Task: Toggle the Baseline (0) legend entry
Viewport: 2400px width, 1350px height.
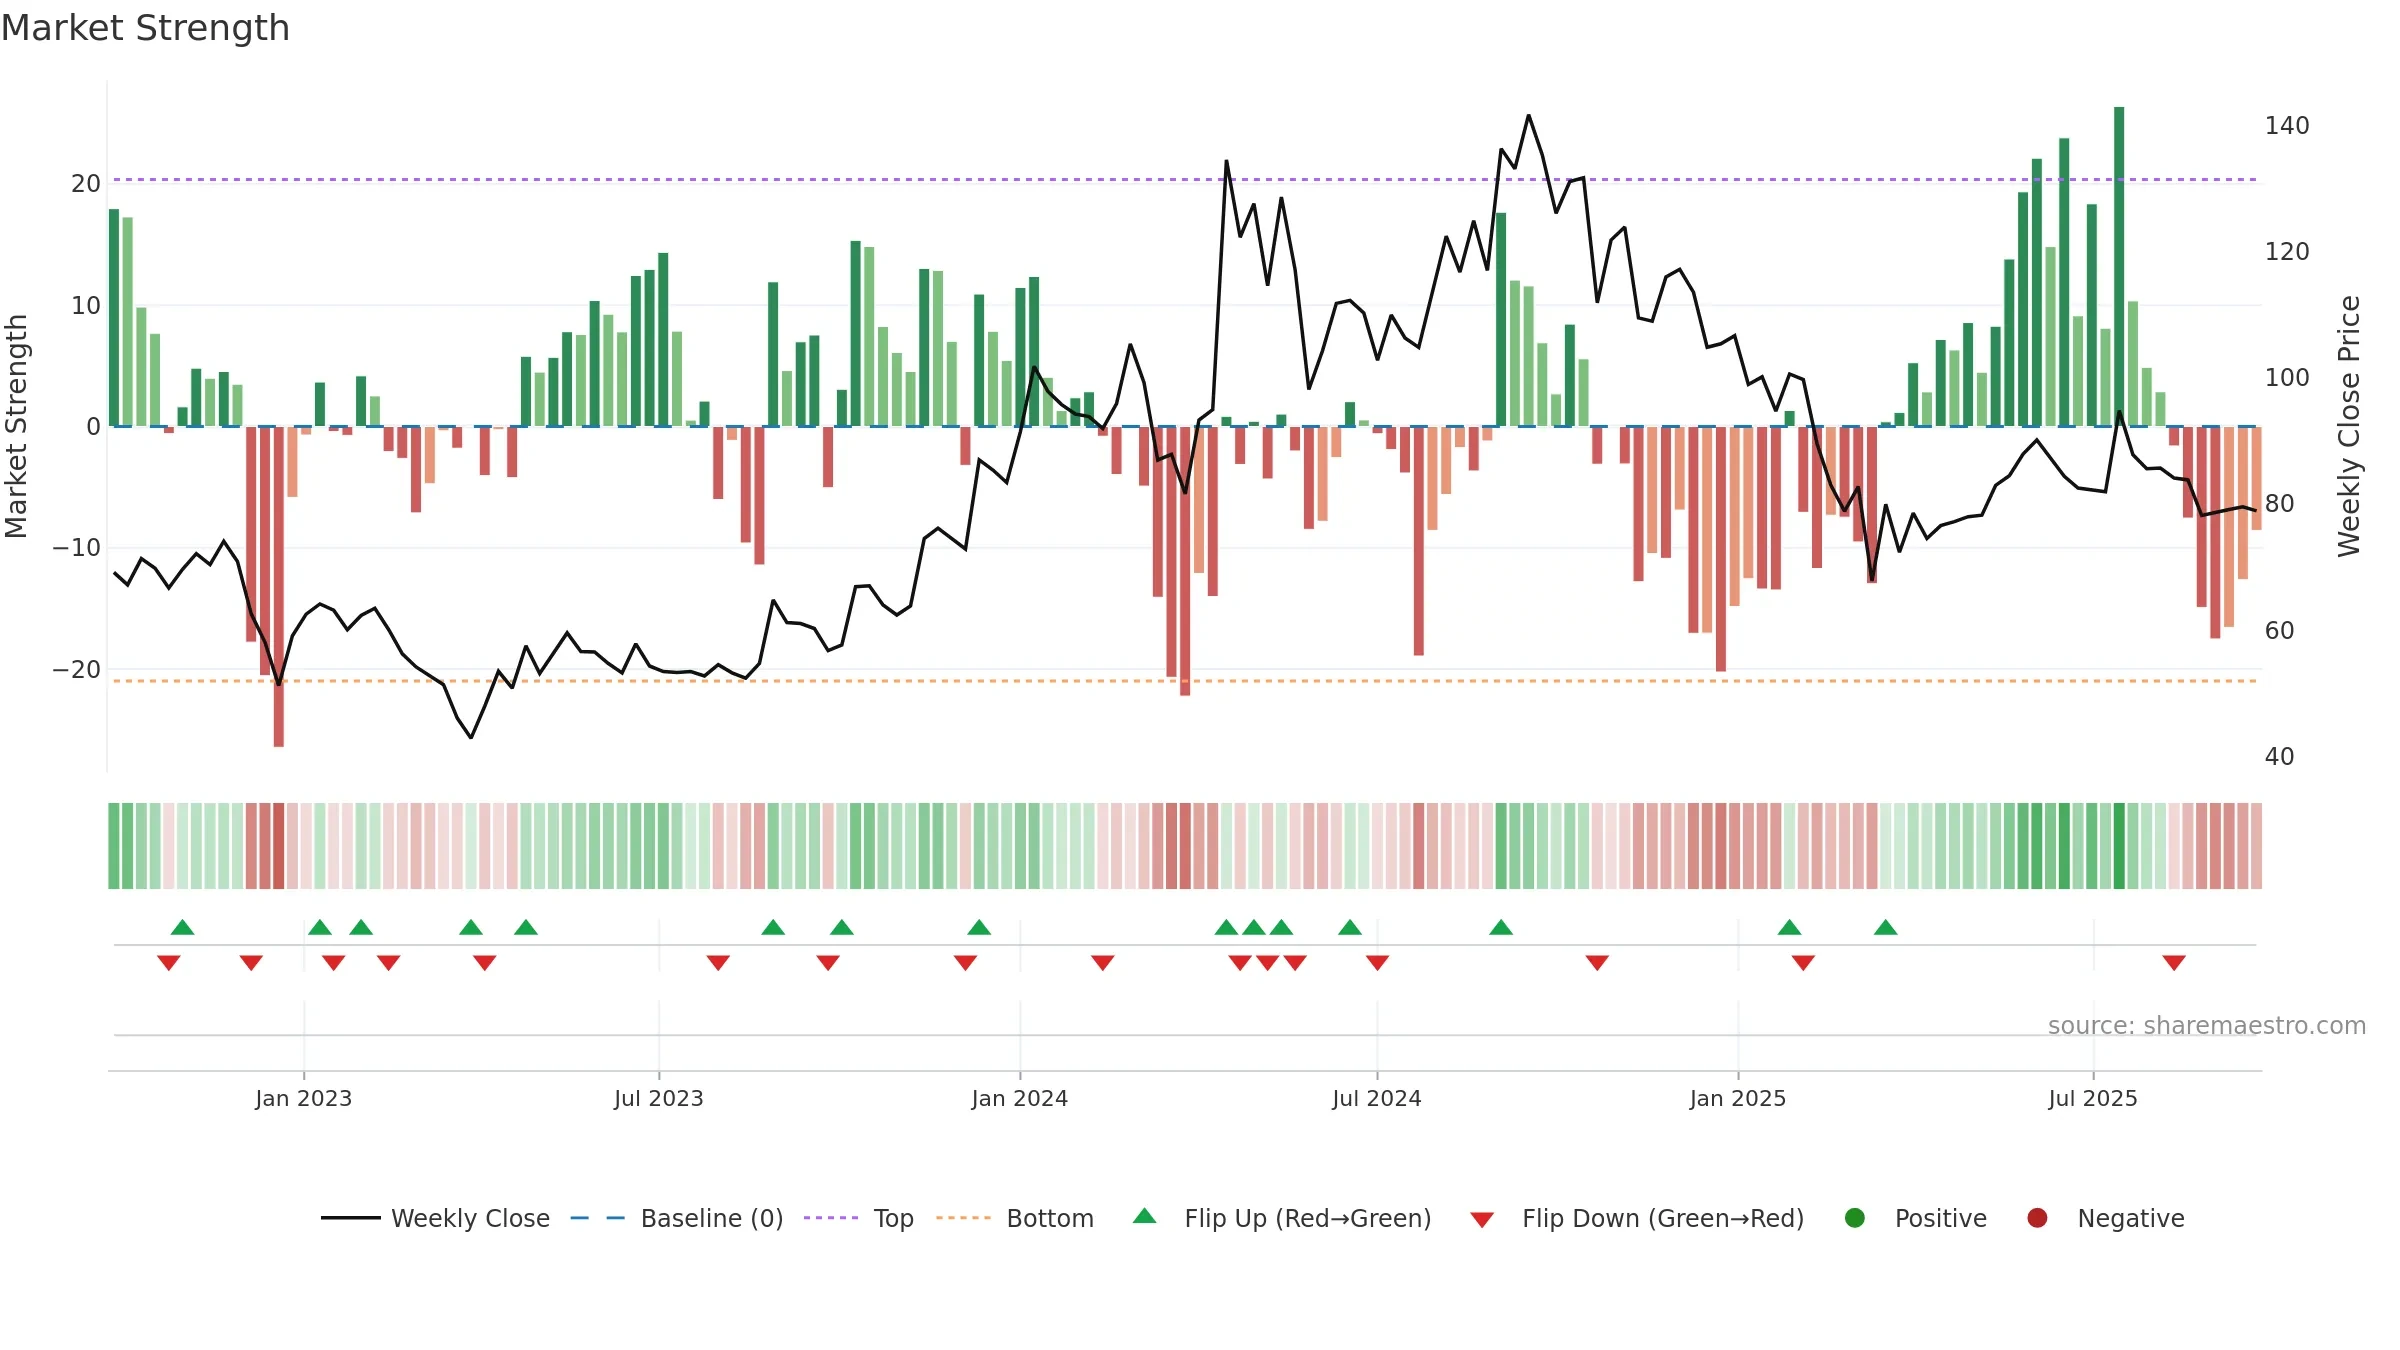Action: coord(677,1218)
